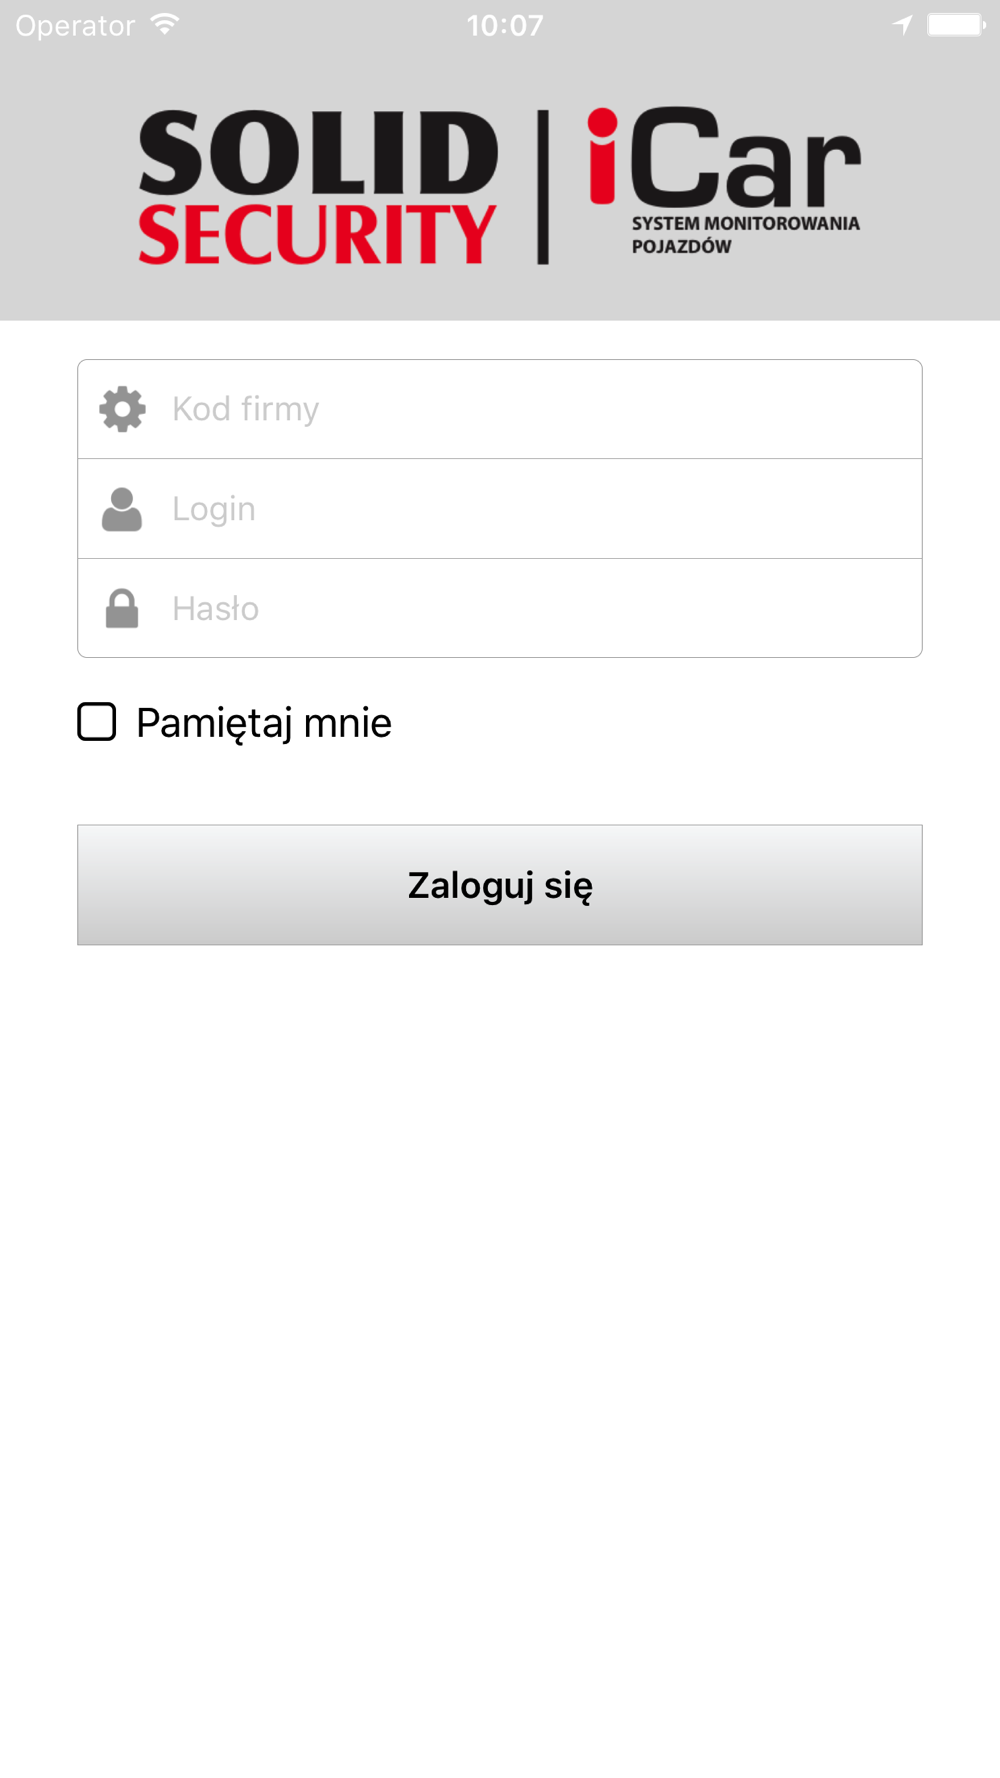Click the padlock icon beside Hasło

coord(122,608)
